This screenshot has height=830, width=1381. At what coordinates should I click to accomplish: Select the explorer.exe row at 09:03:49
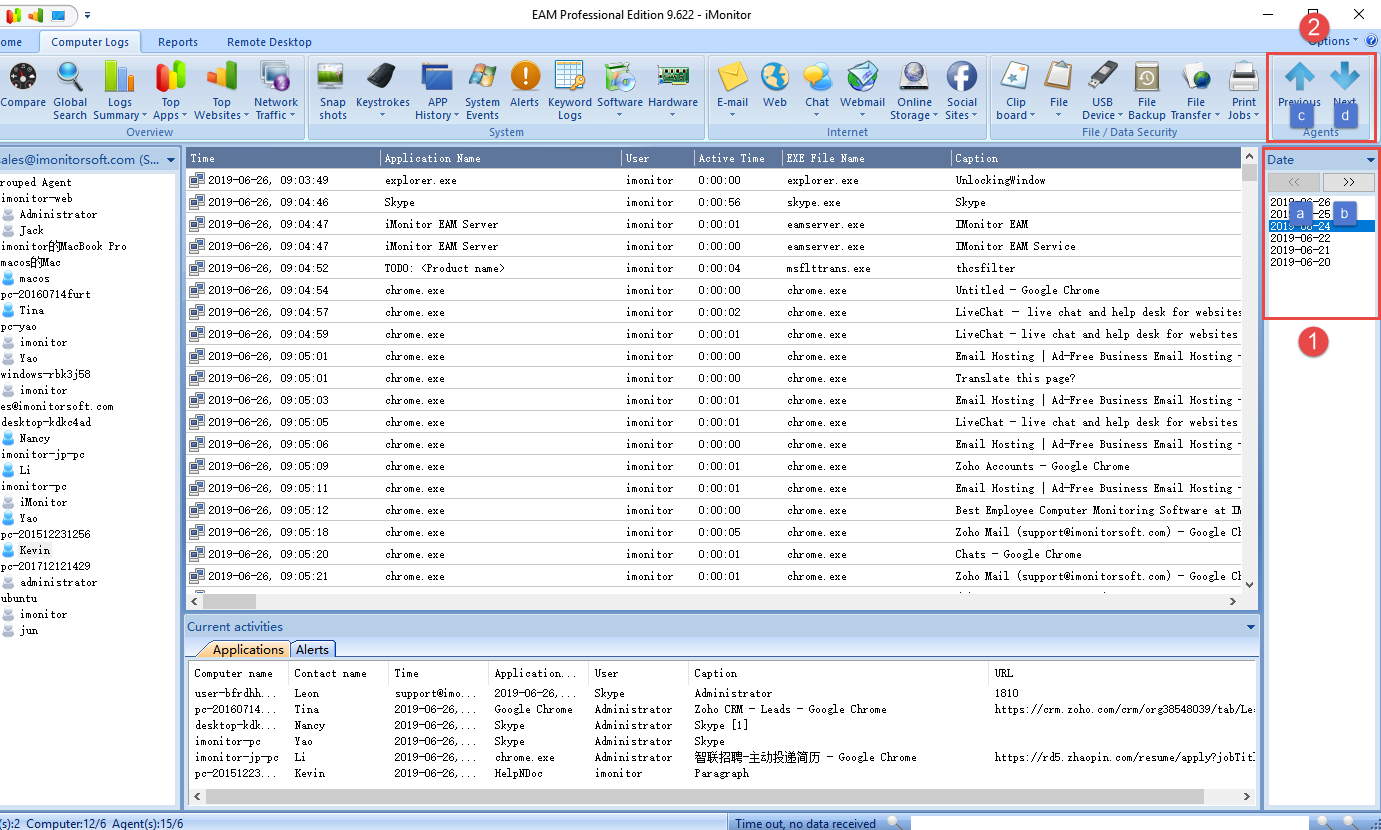(714, 180)
